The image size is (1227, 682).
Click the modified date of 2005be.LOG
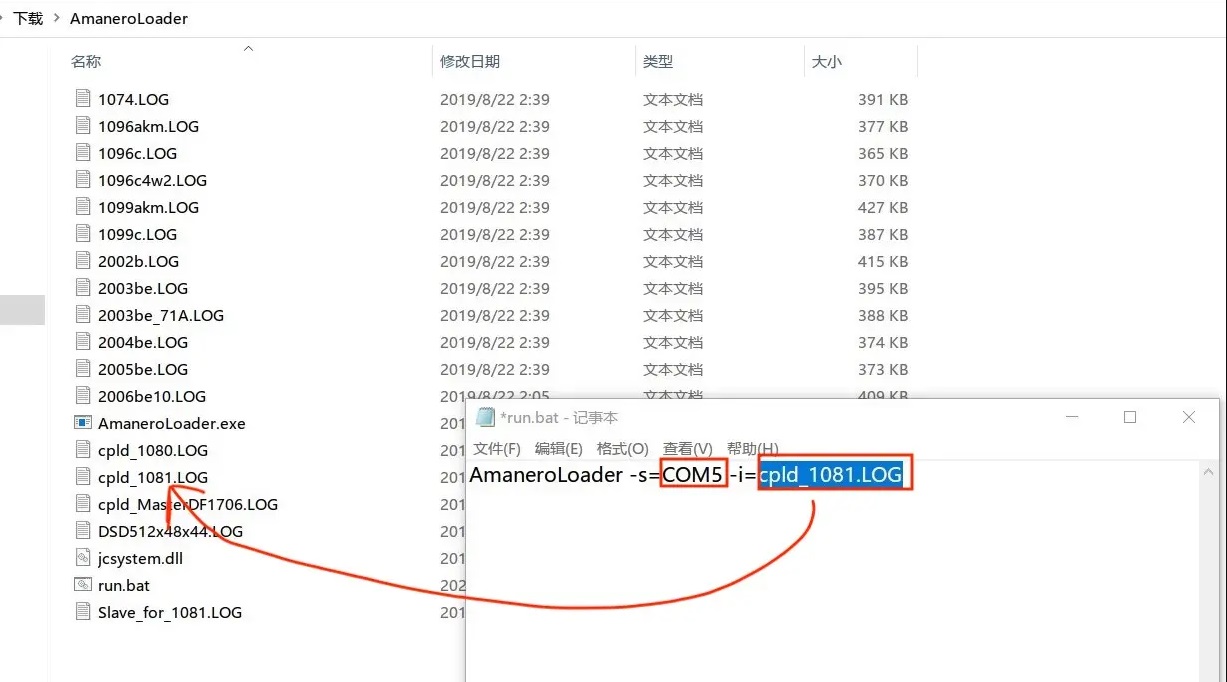[x=495, y=369]
